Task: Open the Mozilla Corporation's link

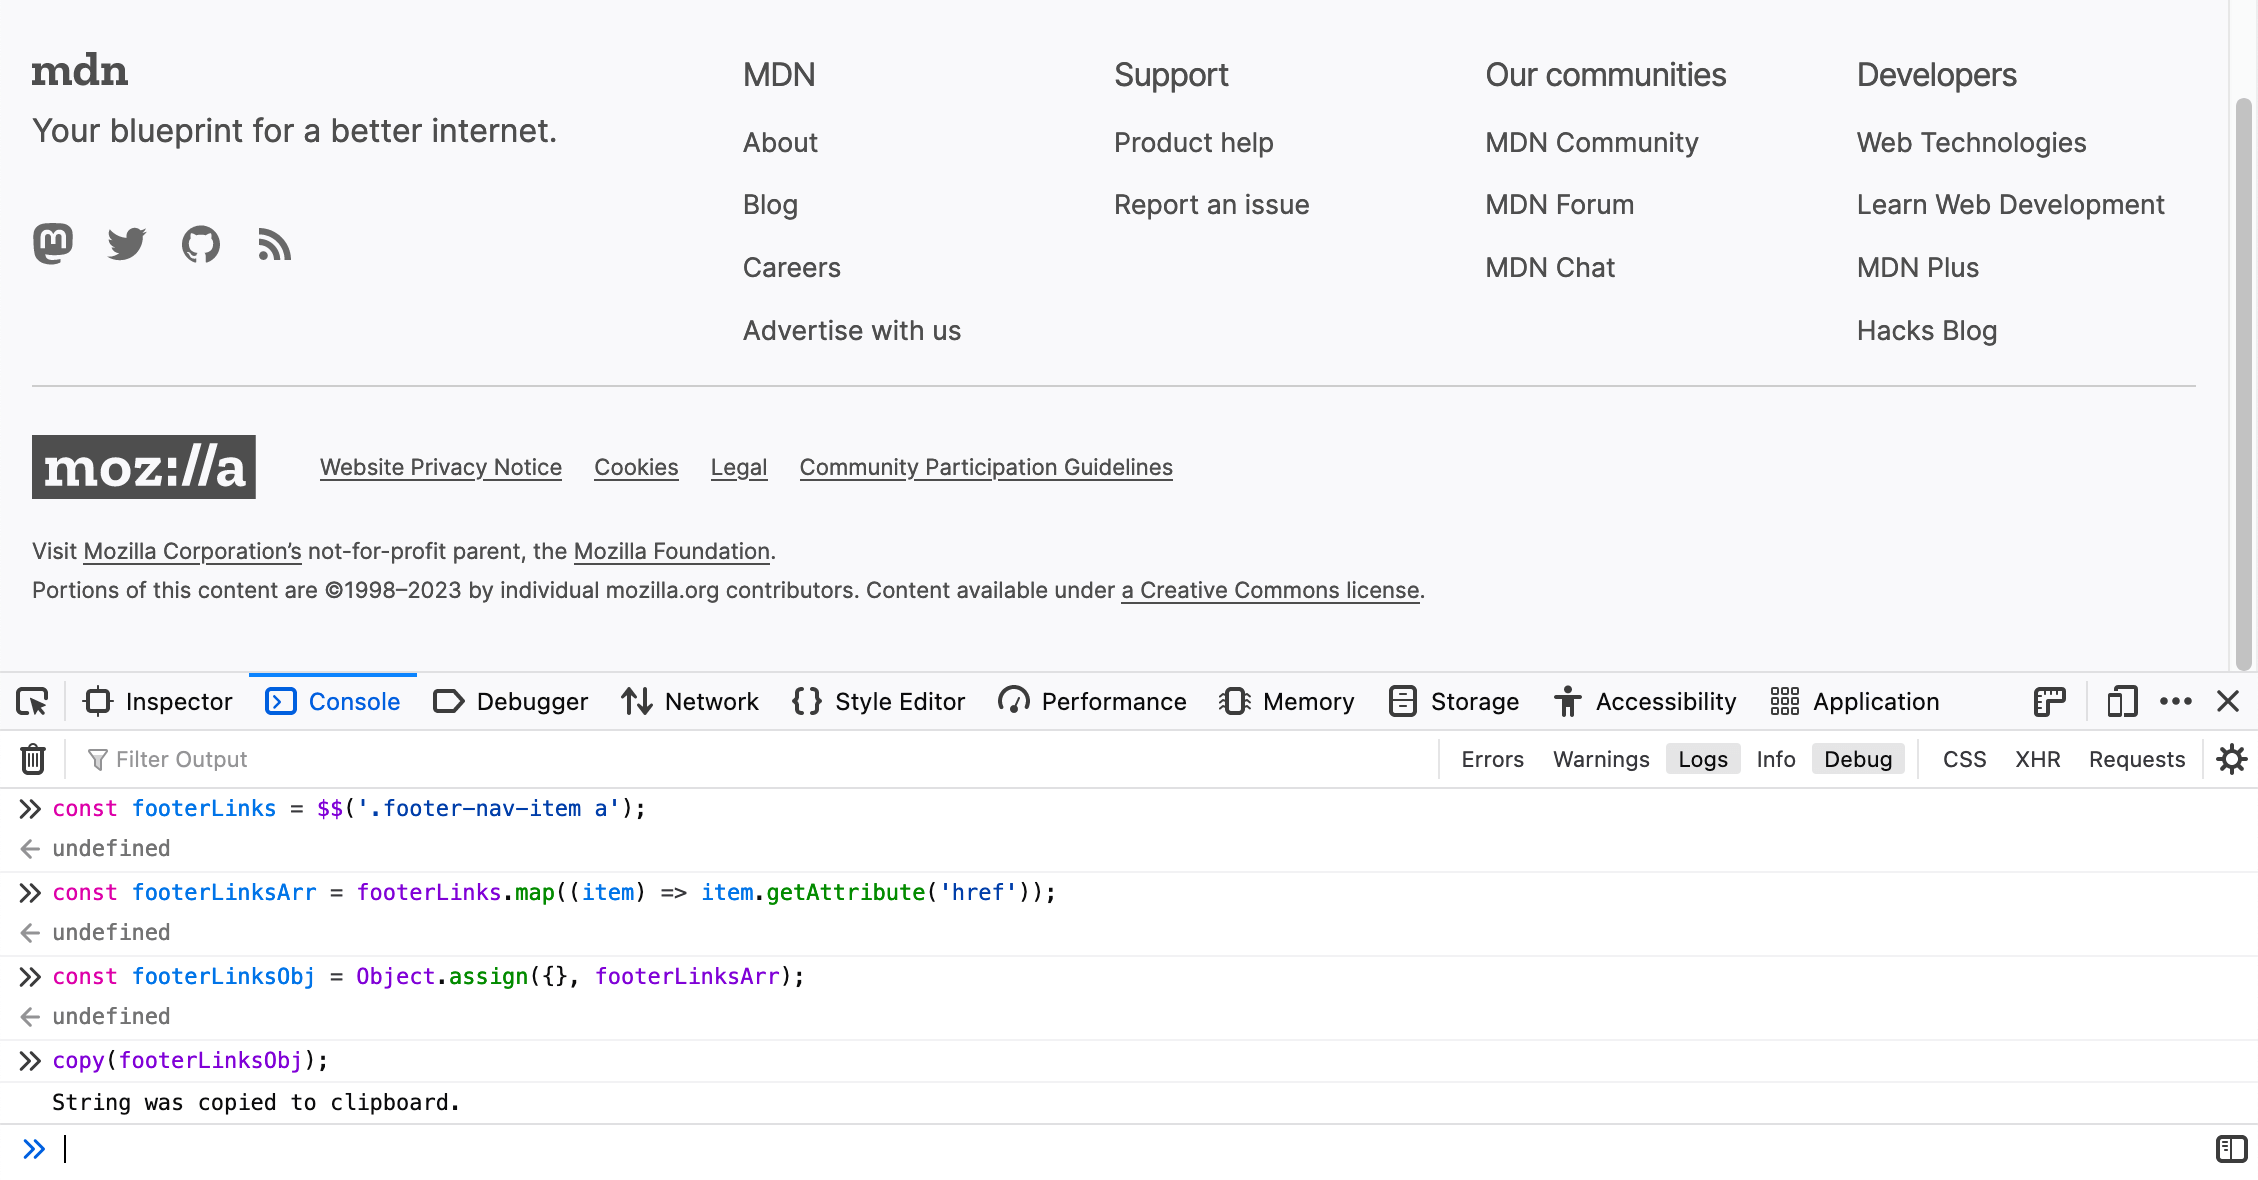Action: click(x=192, y=551)
